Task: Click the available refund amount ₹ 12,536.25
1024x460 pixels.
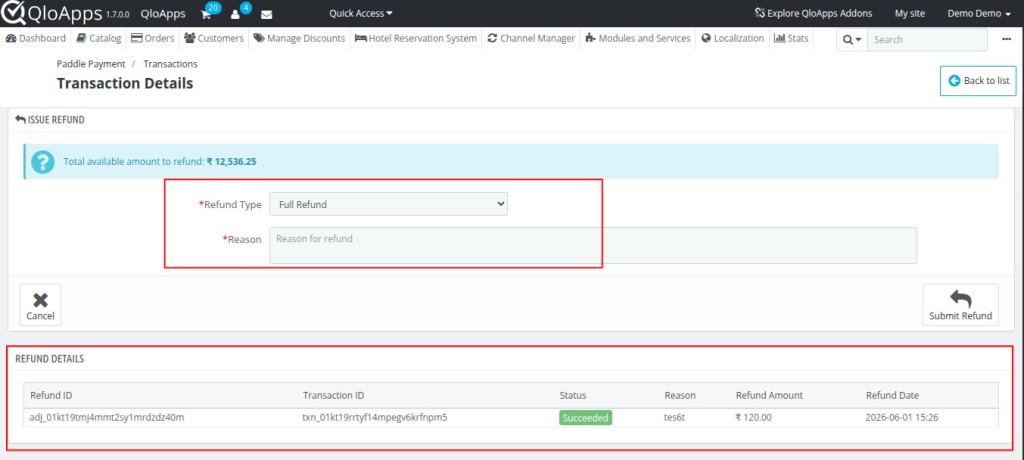Action: click(x=231, y=161)
